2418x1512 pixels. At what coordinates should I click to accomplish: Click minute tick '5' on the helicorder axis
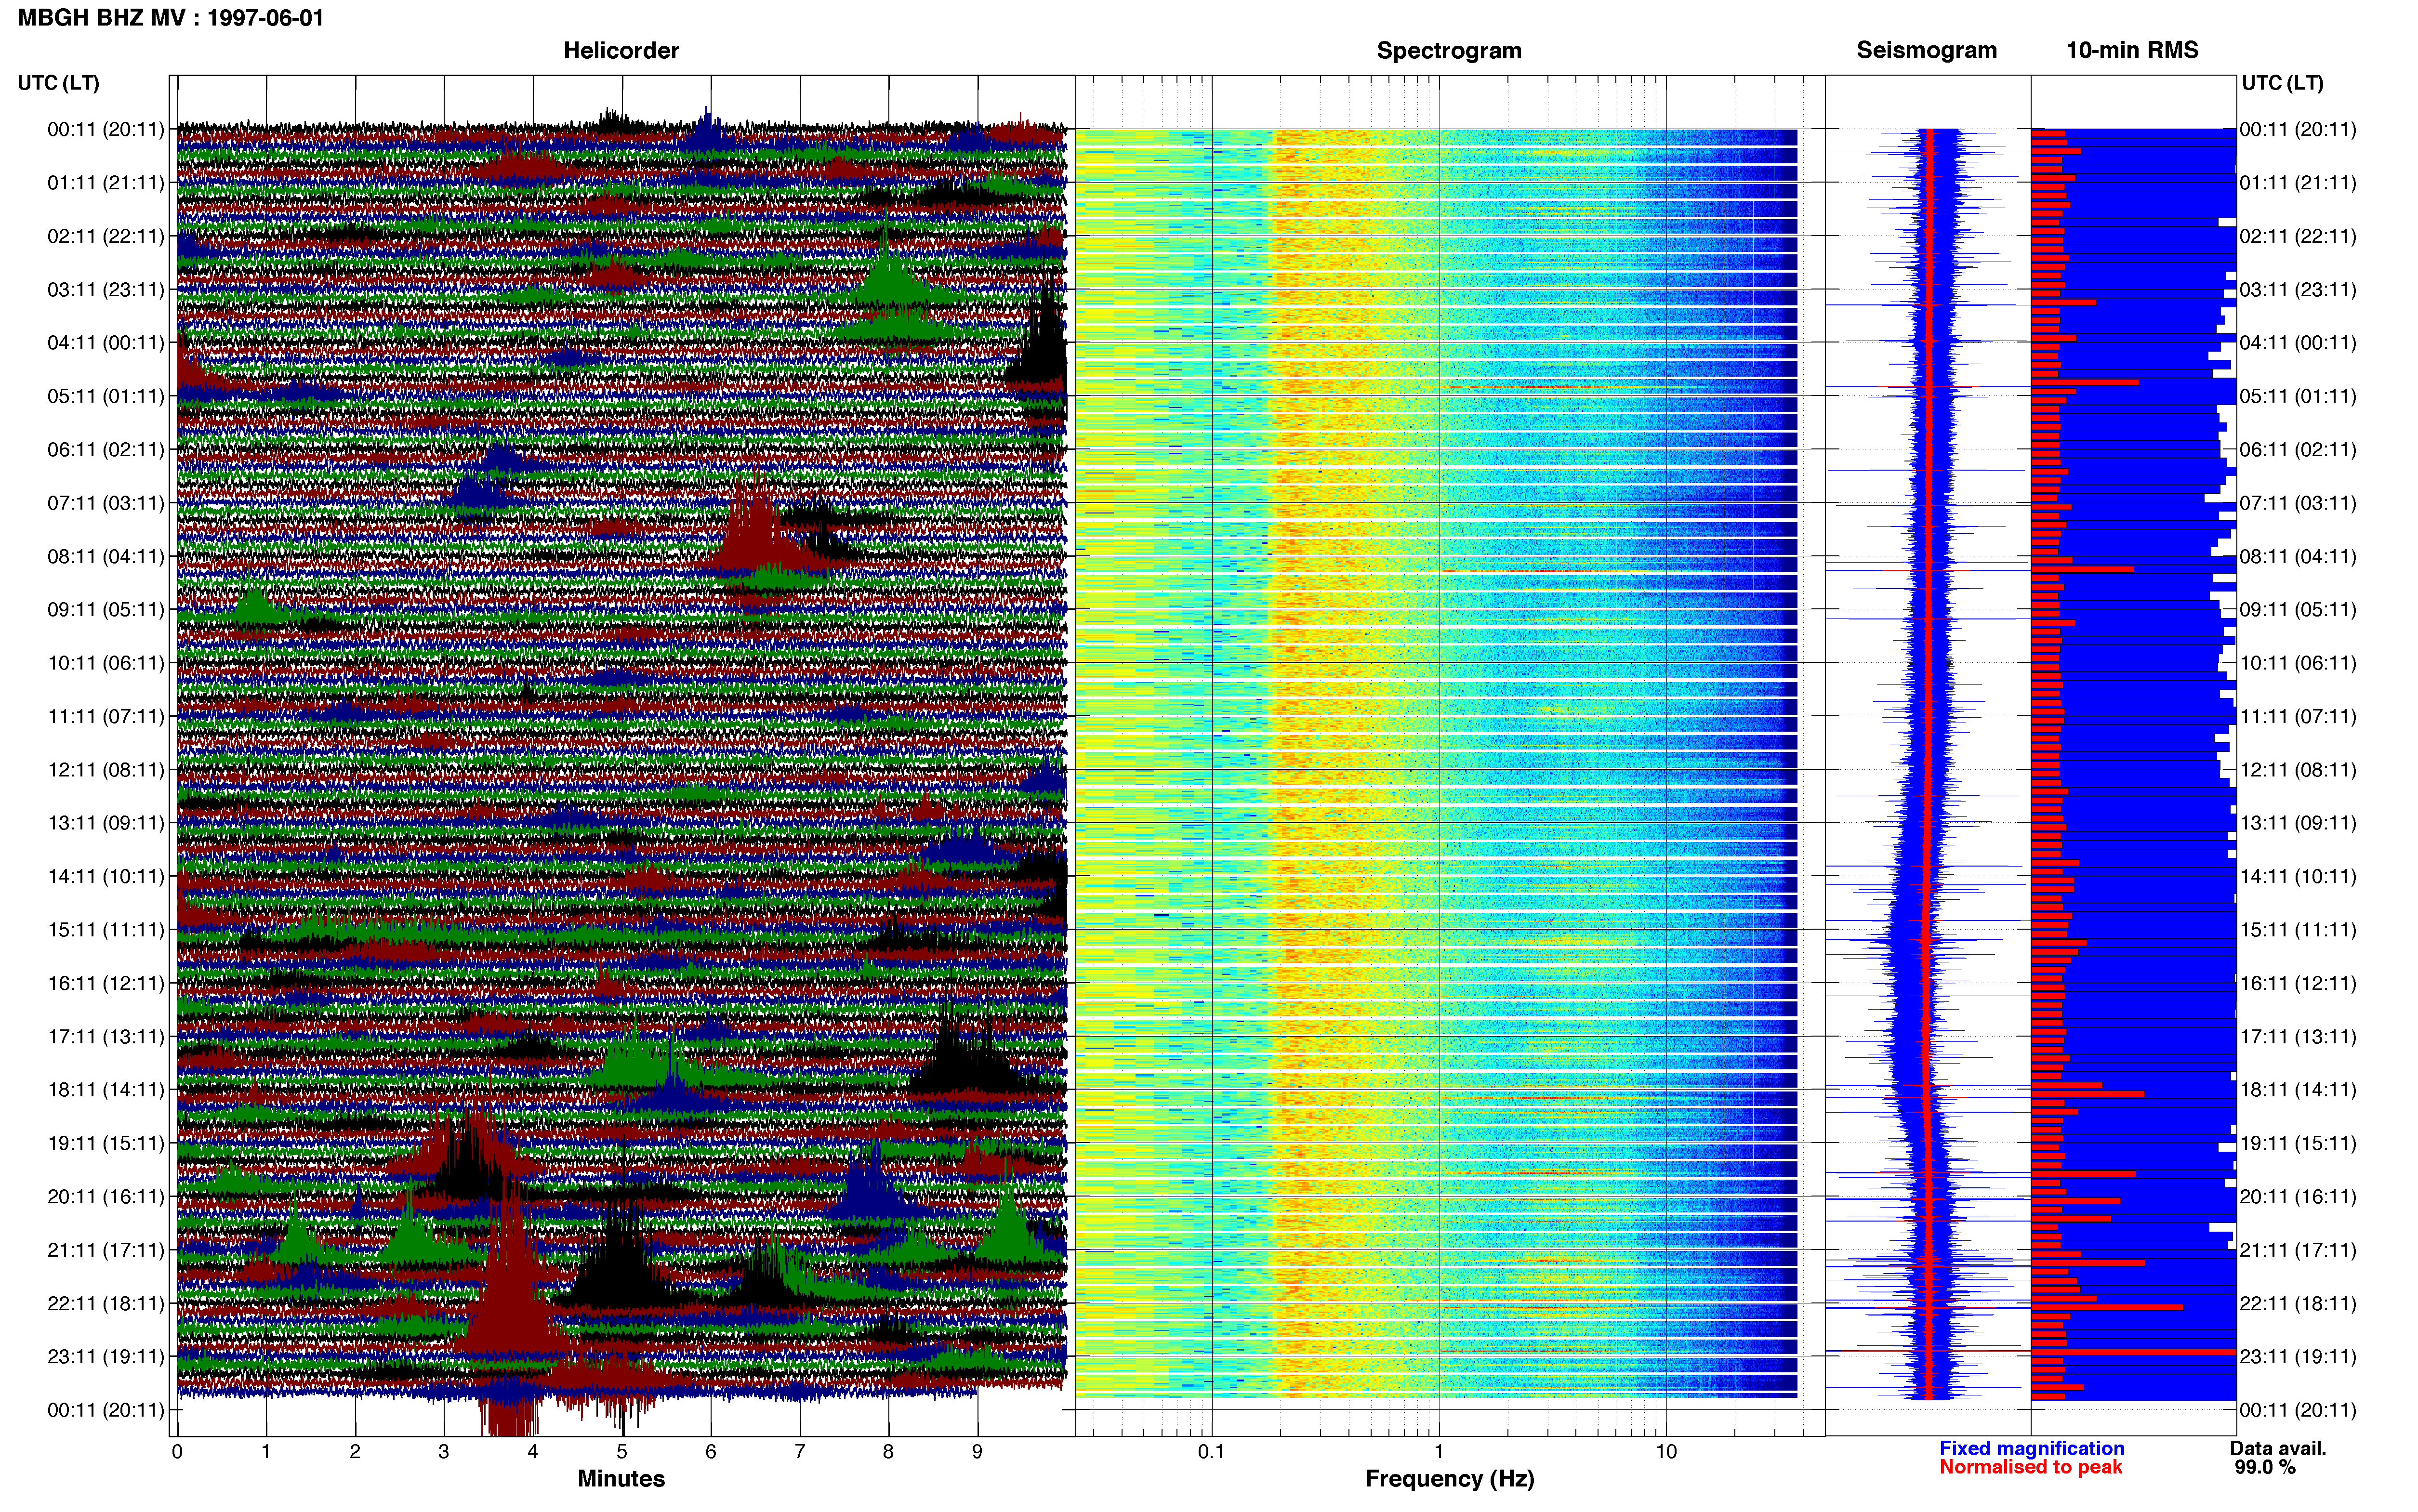point(622,1451)
